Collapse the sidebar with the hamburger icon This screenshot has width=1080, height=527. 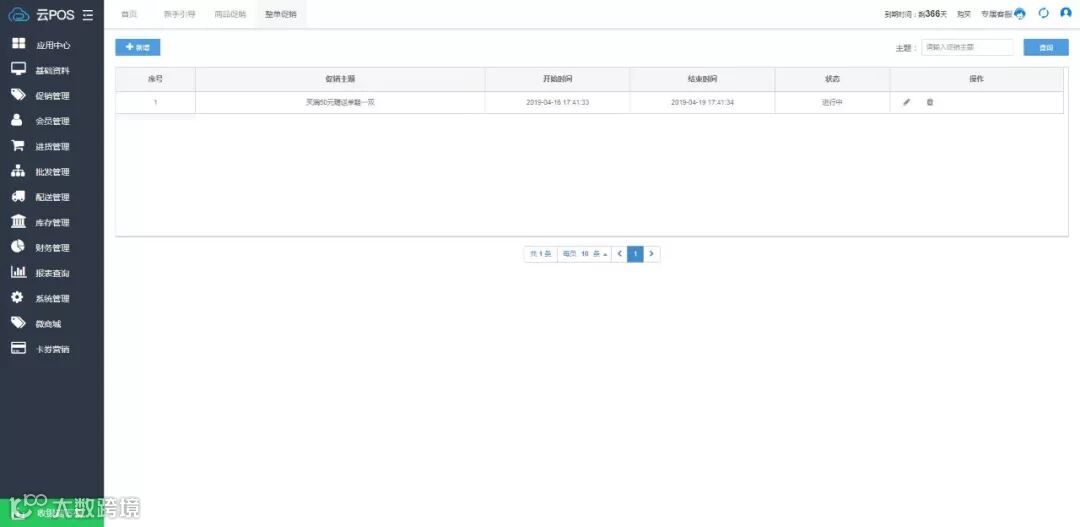[x=87, y=14]
